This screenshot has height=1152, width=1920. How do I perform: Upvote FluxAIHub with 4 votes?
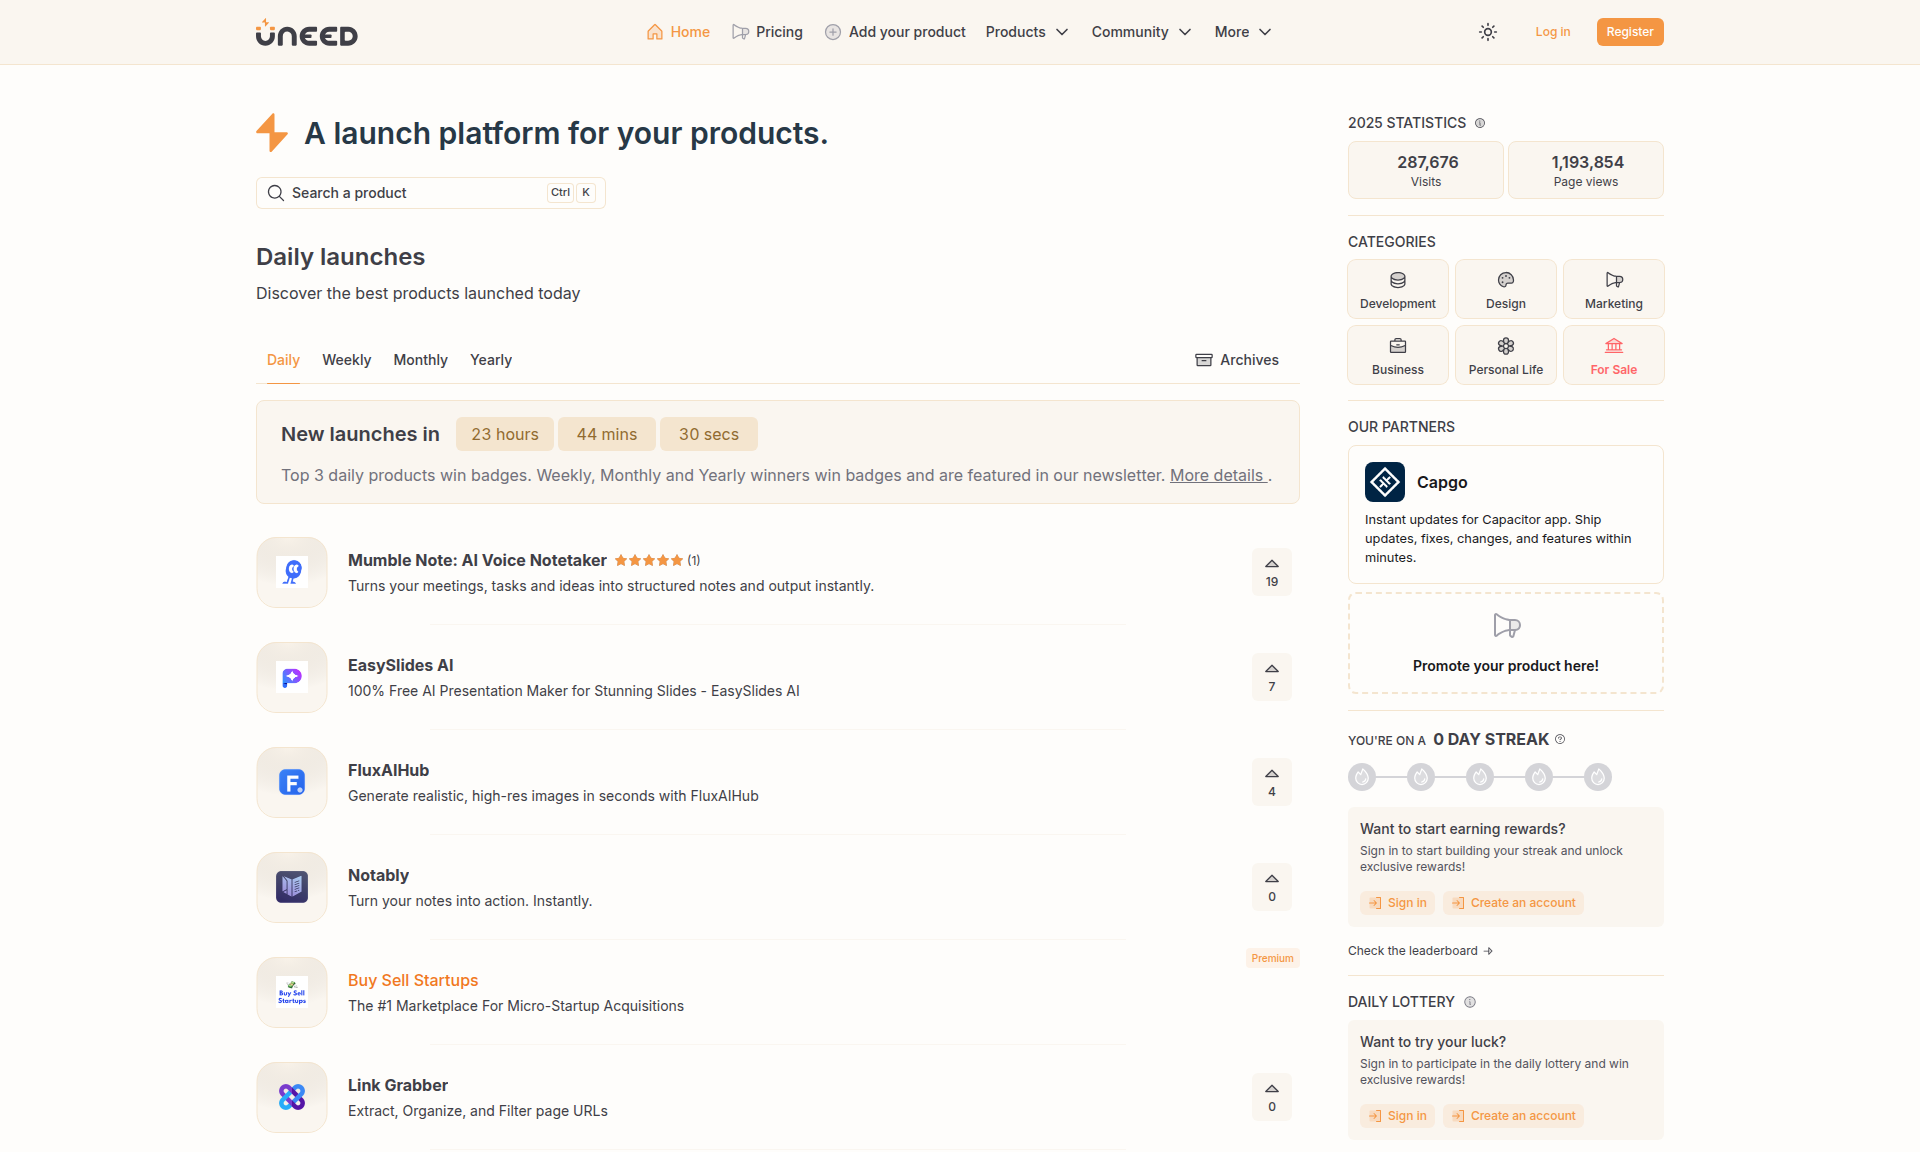point(1272,782)
